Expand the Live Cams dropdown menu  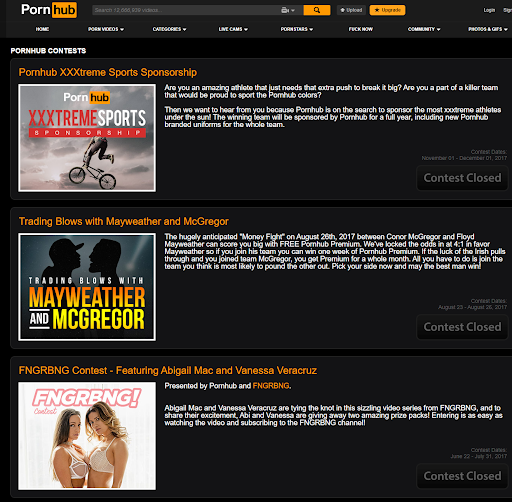click(233, 29)
